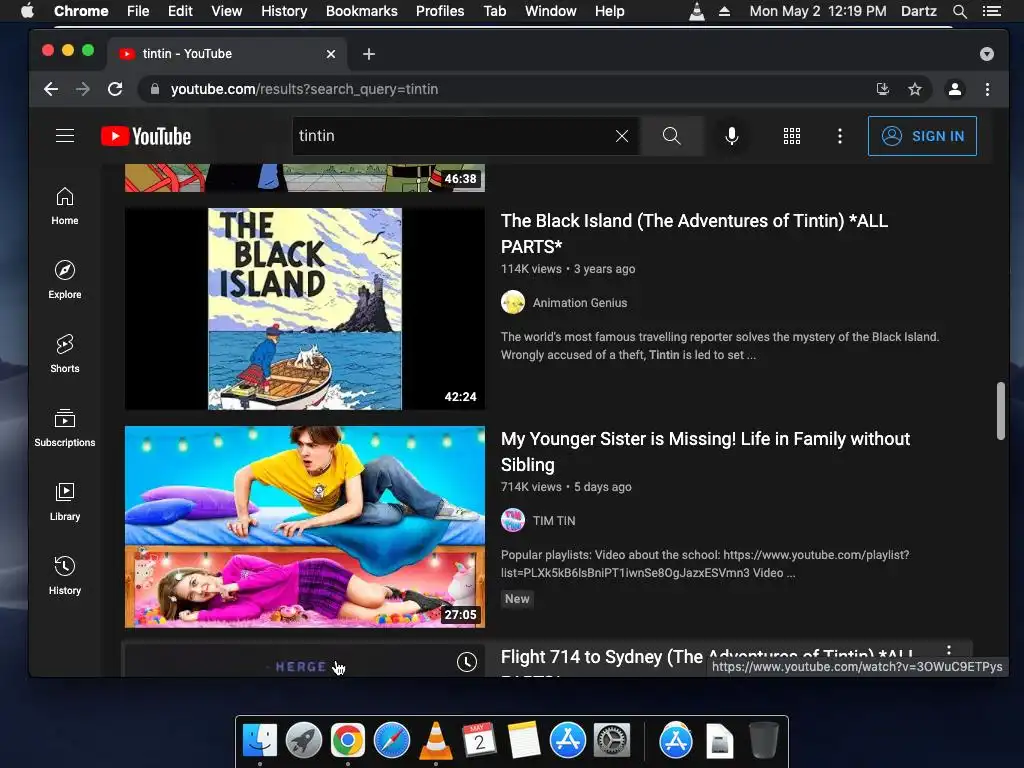Screen dimensions: 1024x768
Task: Open Library in the sidebar
Action: click(x=65, y=501)
